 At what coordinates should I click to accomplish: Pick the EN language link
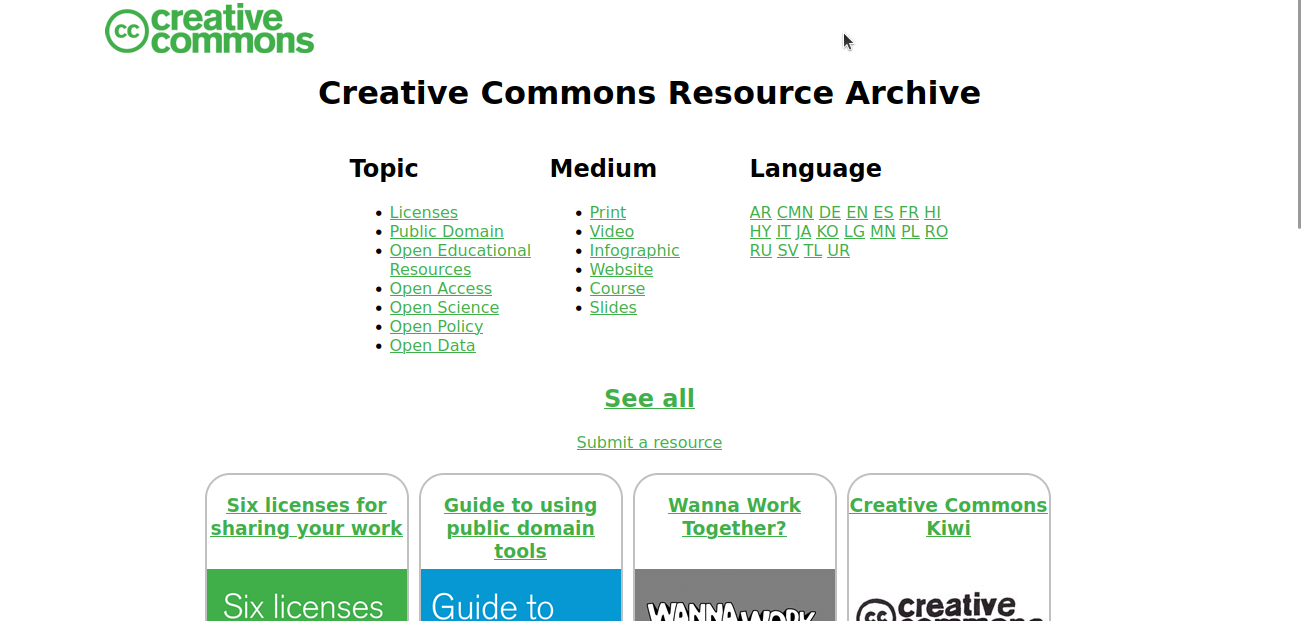857,212
